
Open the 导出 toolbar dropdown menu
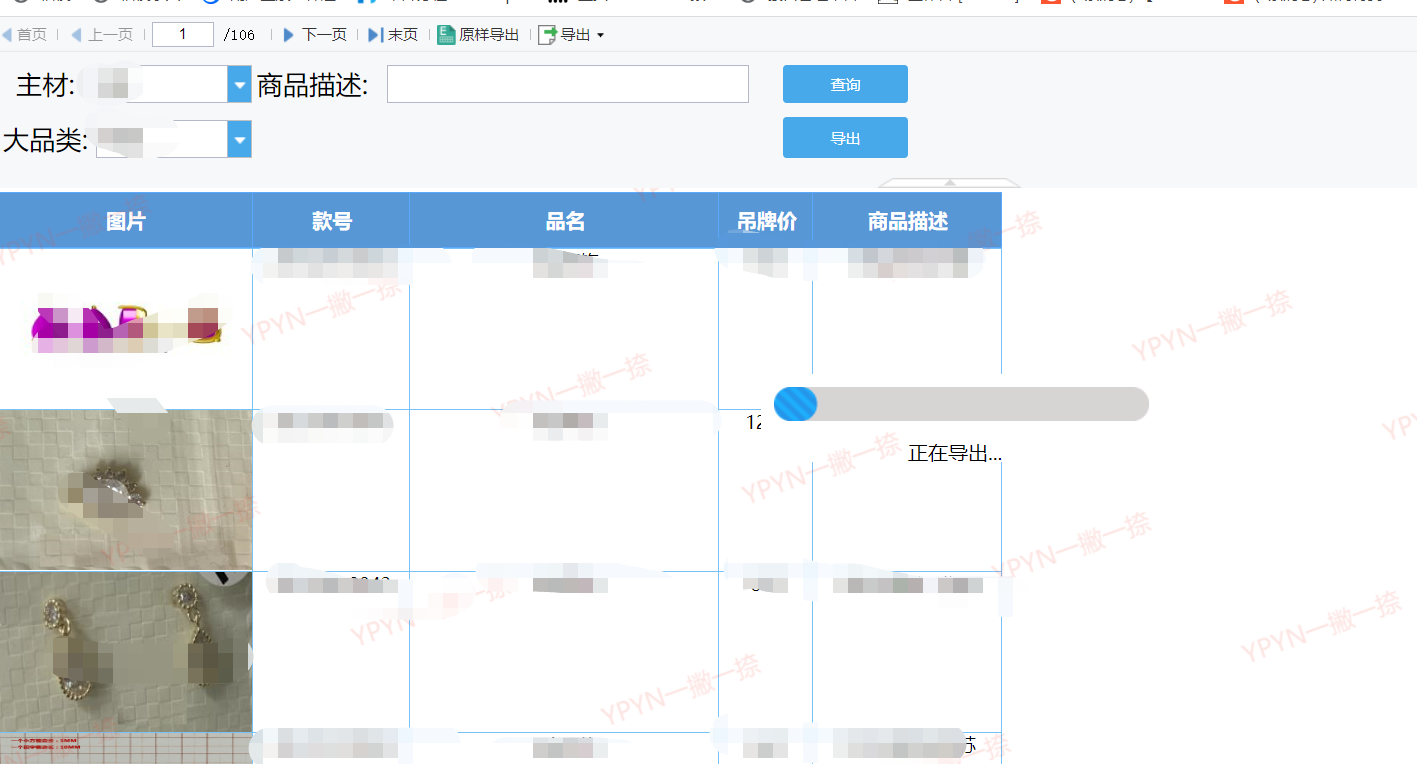click(x=571, y=35)
